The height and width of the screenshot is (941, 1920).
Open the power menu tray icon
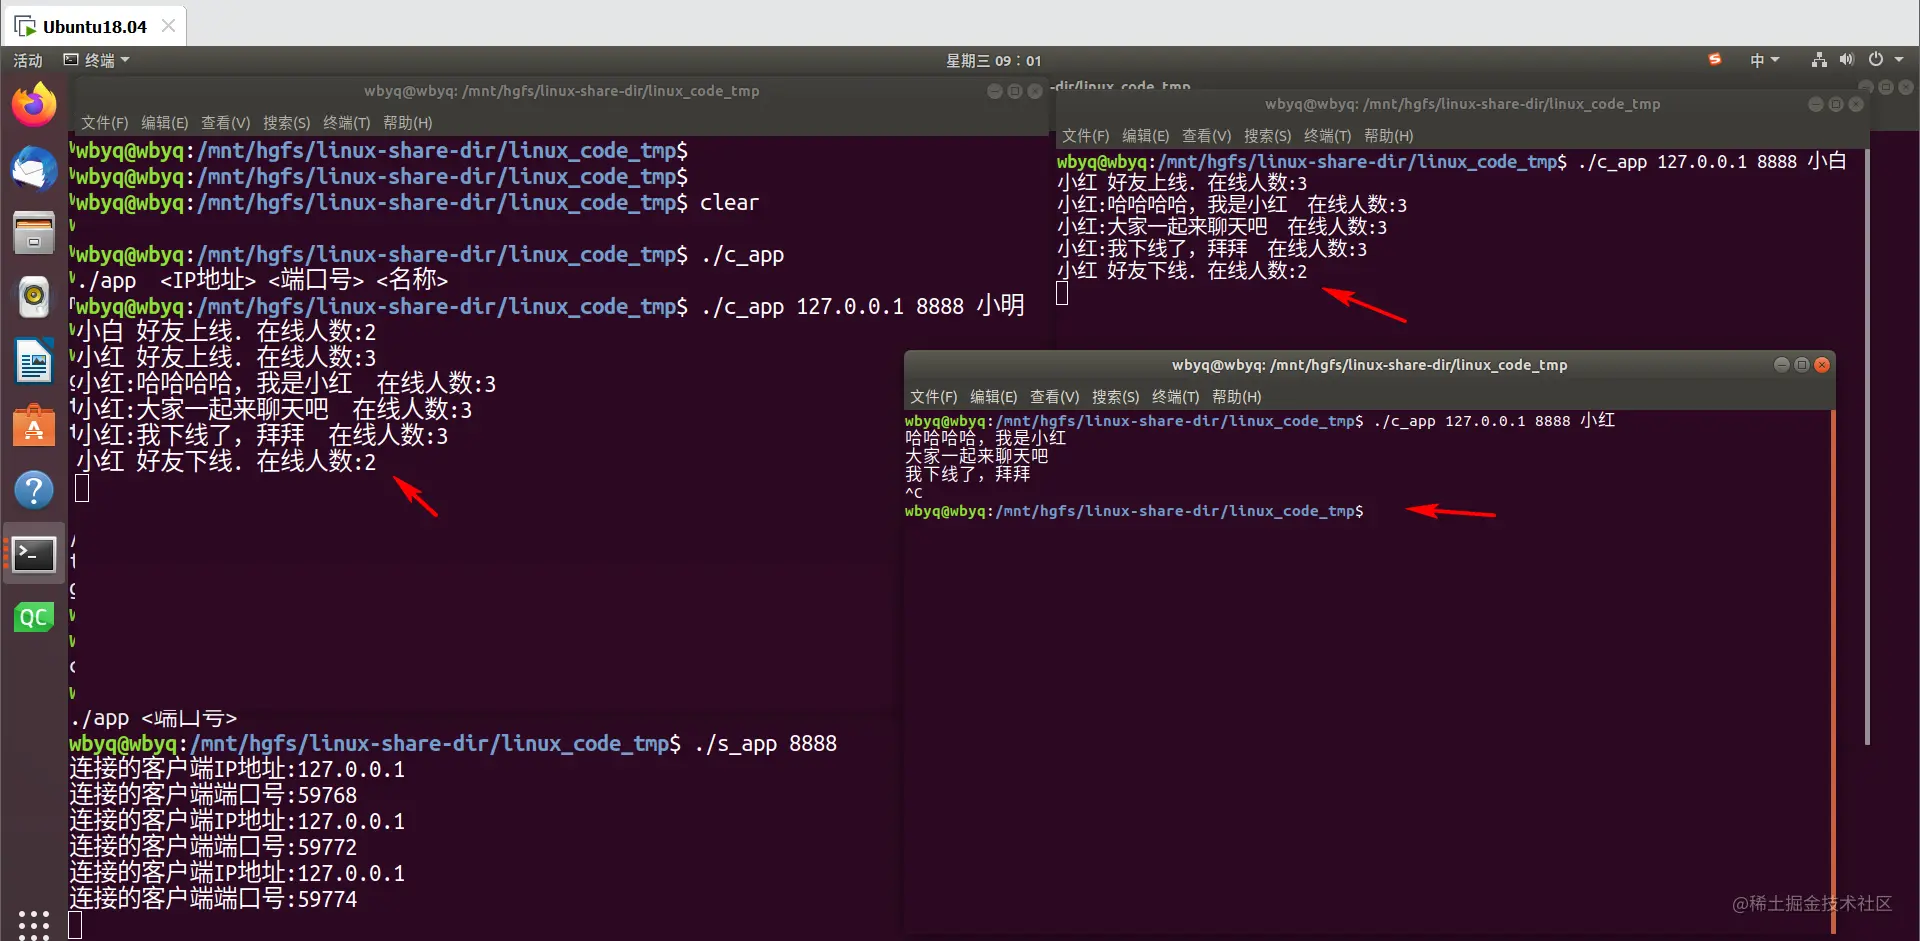click(1876, 60)
